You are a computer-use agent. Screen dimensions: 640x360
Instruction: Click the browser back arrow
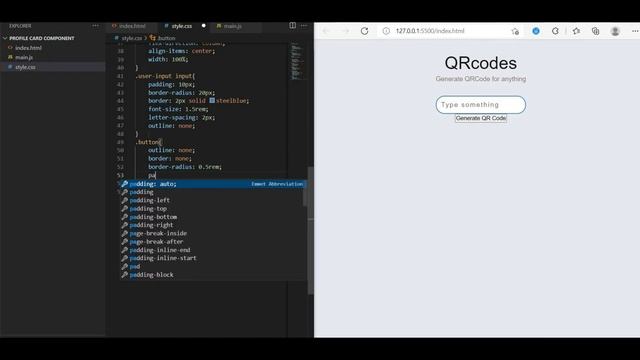(x=326, y=31)
